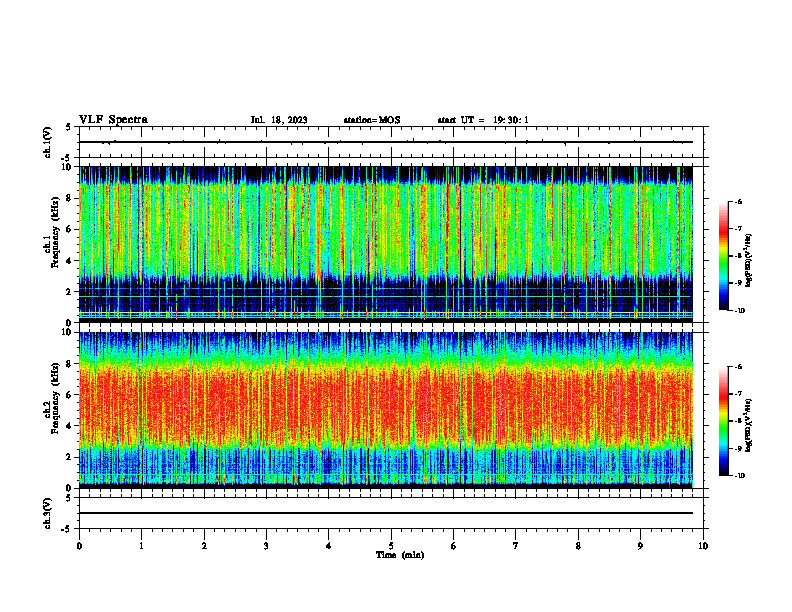Click the ch.1 voltage trace line
The height and width of the screenshot is (612, 792).
pos(386,142)
